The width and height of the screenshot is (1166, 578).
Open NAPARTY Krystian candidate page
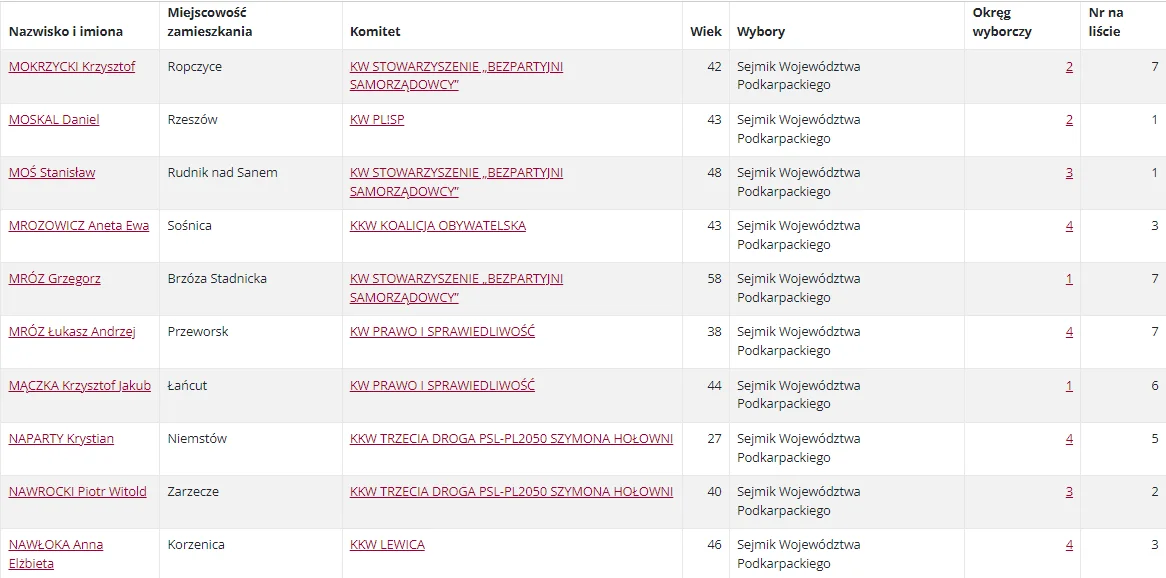[x=61, y=438]
